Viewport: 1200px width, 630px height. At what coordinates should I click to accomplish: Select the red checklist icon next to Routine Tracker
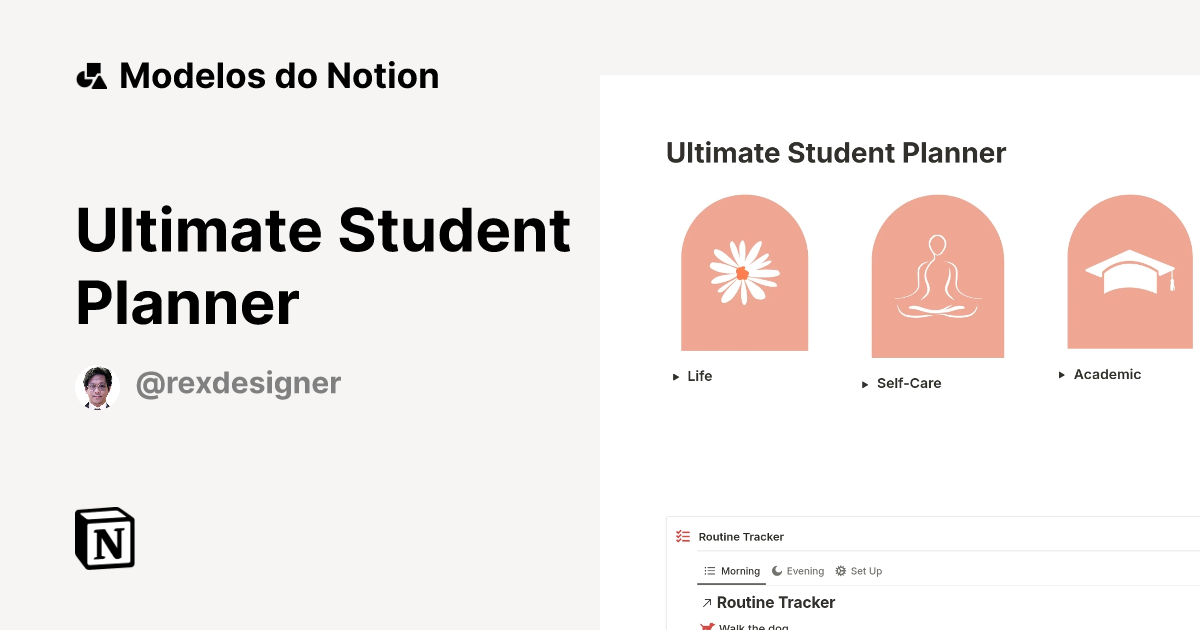click(x=683, y=536)
